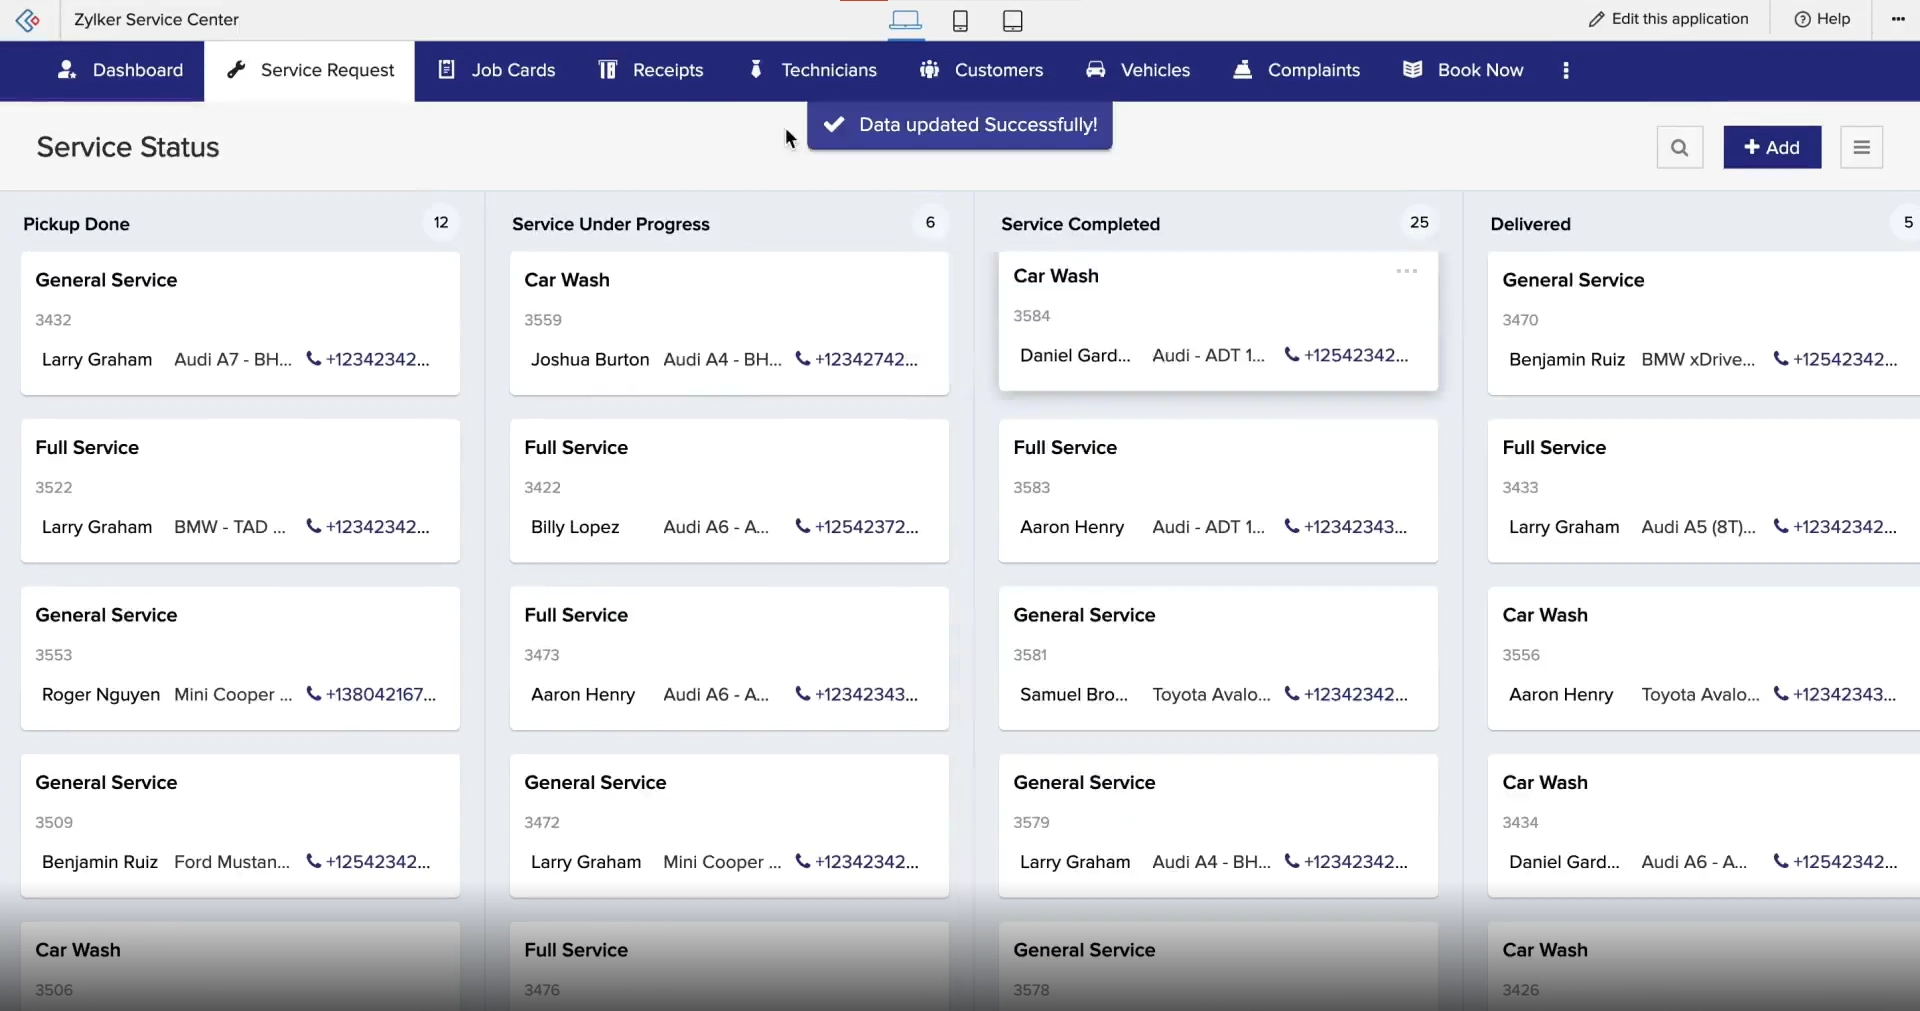Click the Zylker Service Center title
This screenshot has width=1920, height=1011.
pyautogui.click(x=156, y=19)
